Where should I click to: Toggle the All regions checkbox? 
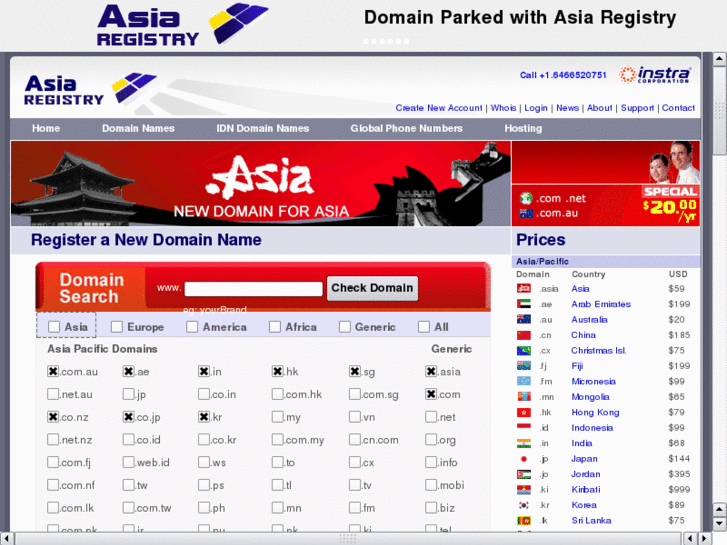click(x=424, y=327)
